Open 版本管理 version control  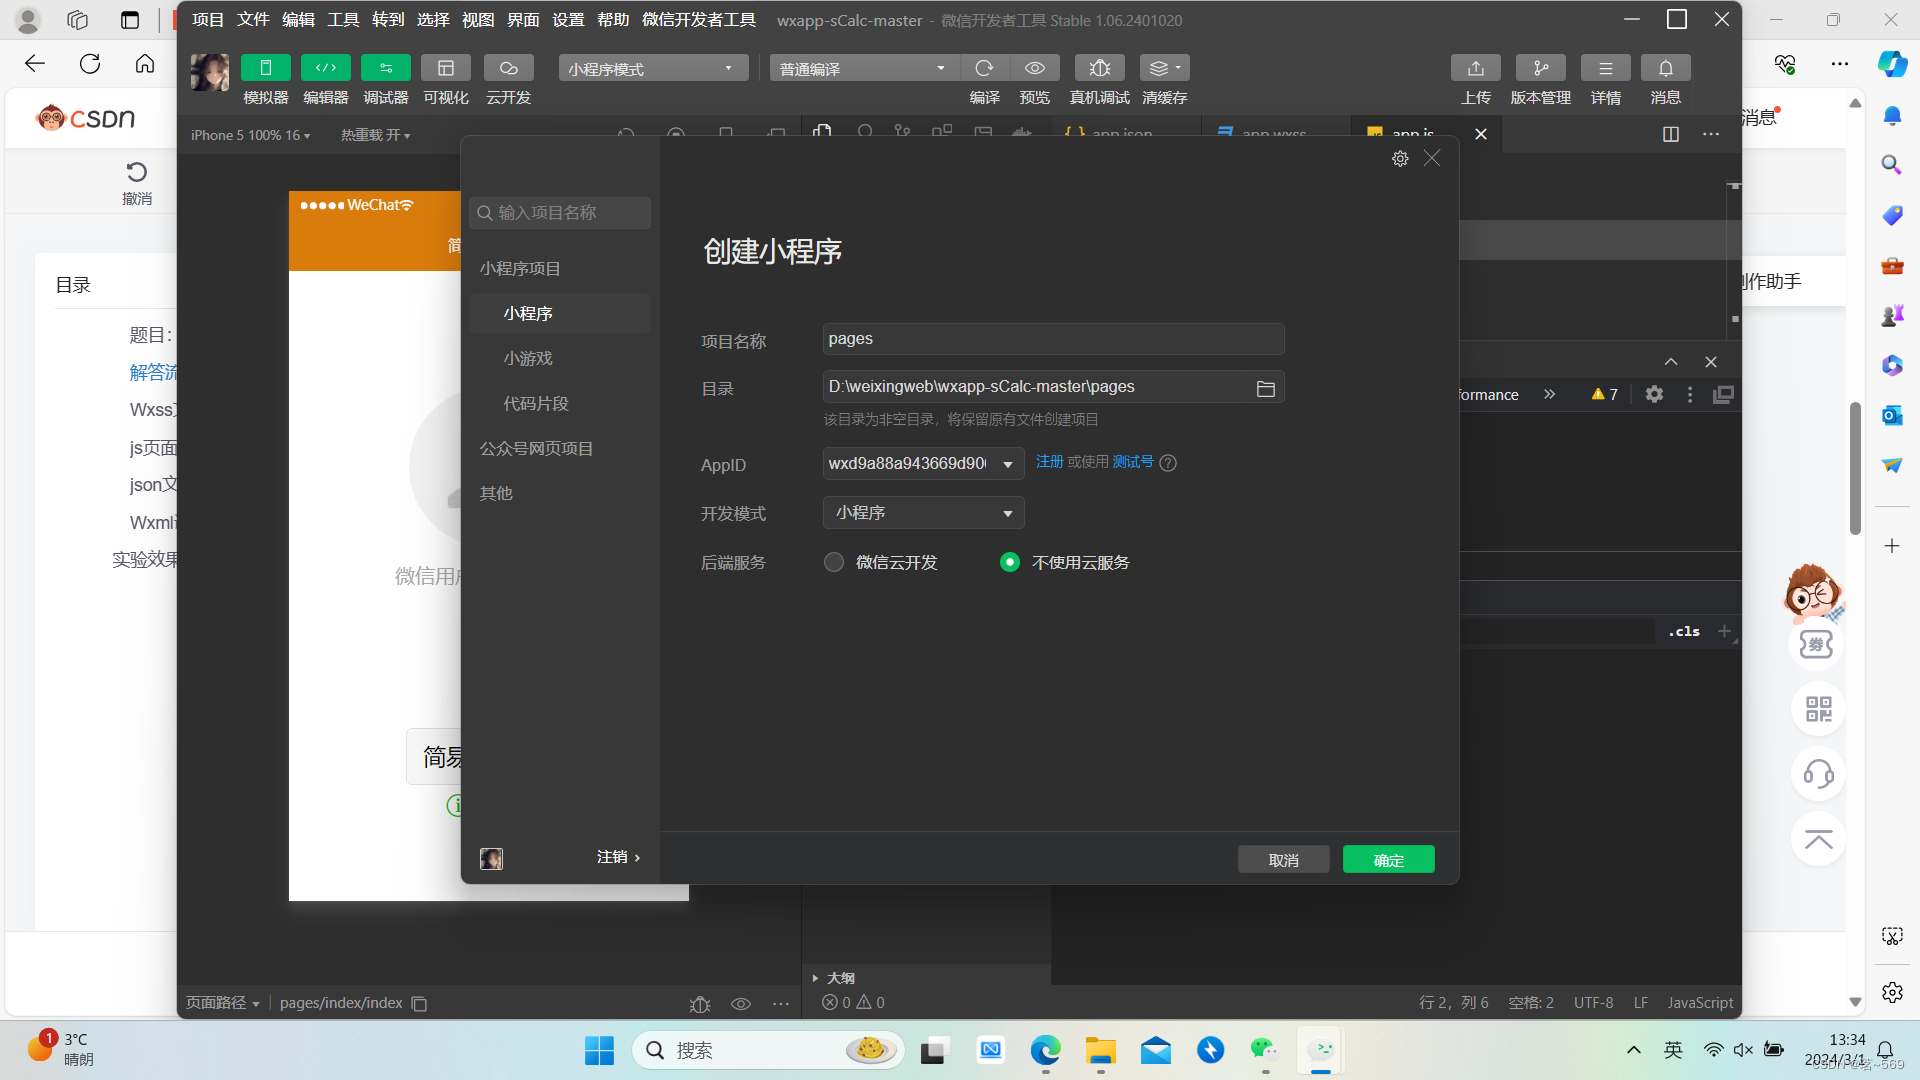[x=1540, y=68]
